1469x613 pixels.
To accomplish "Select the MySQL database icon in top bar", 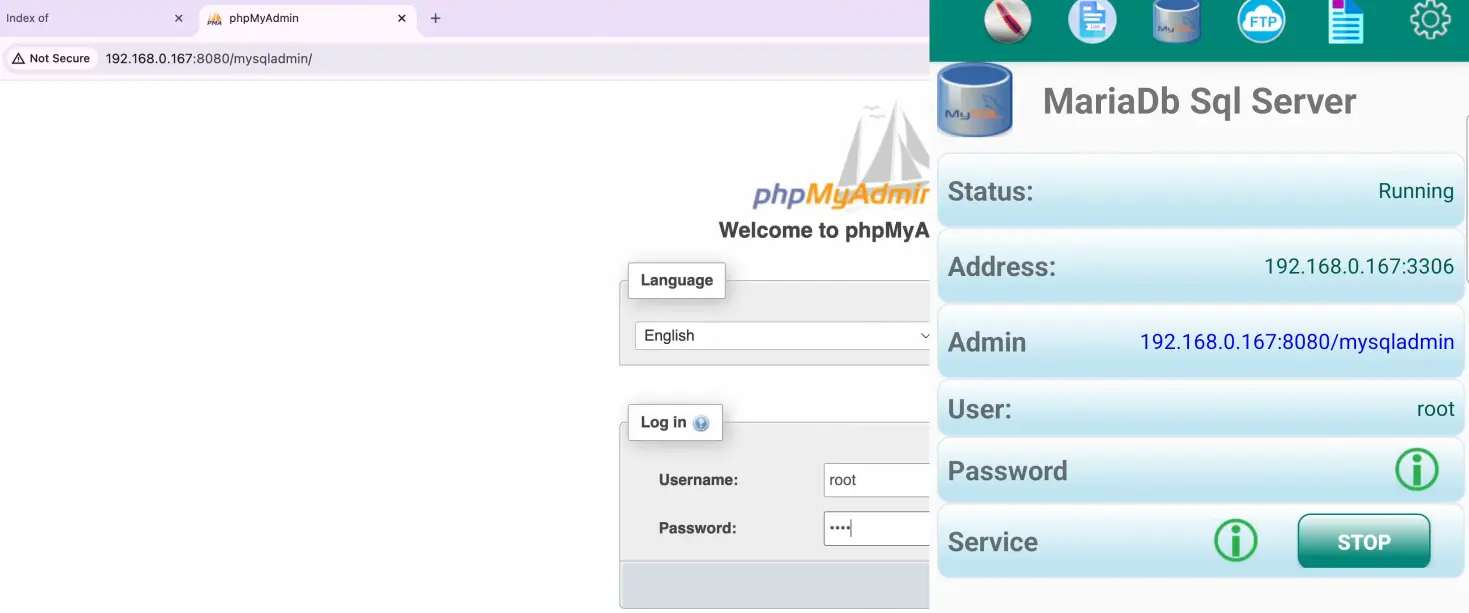I will pyautogui.click(x=1177, y=22).
